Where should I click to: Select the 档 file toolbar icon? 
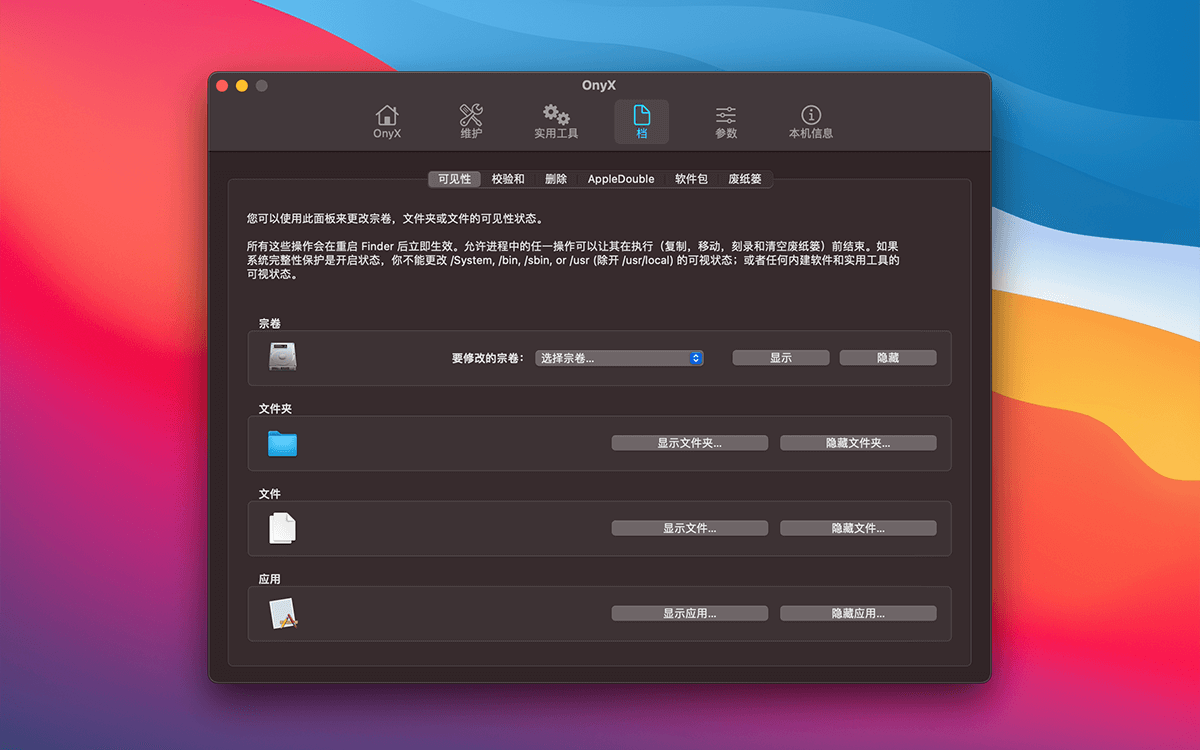(641, 122)
